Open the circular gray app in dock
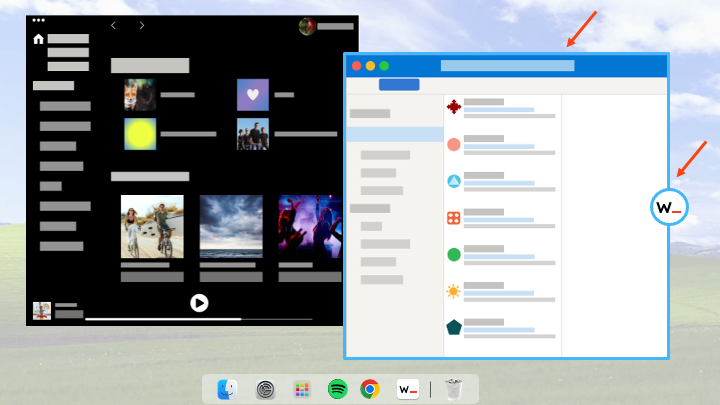 (x=265, y=389)
